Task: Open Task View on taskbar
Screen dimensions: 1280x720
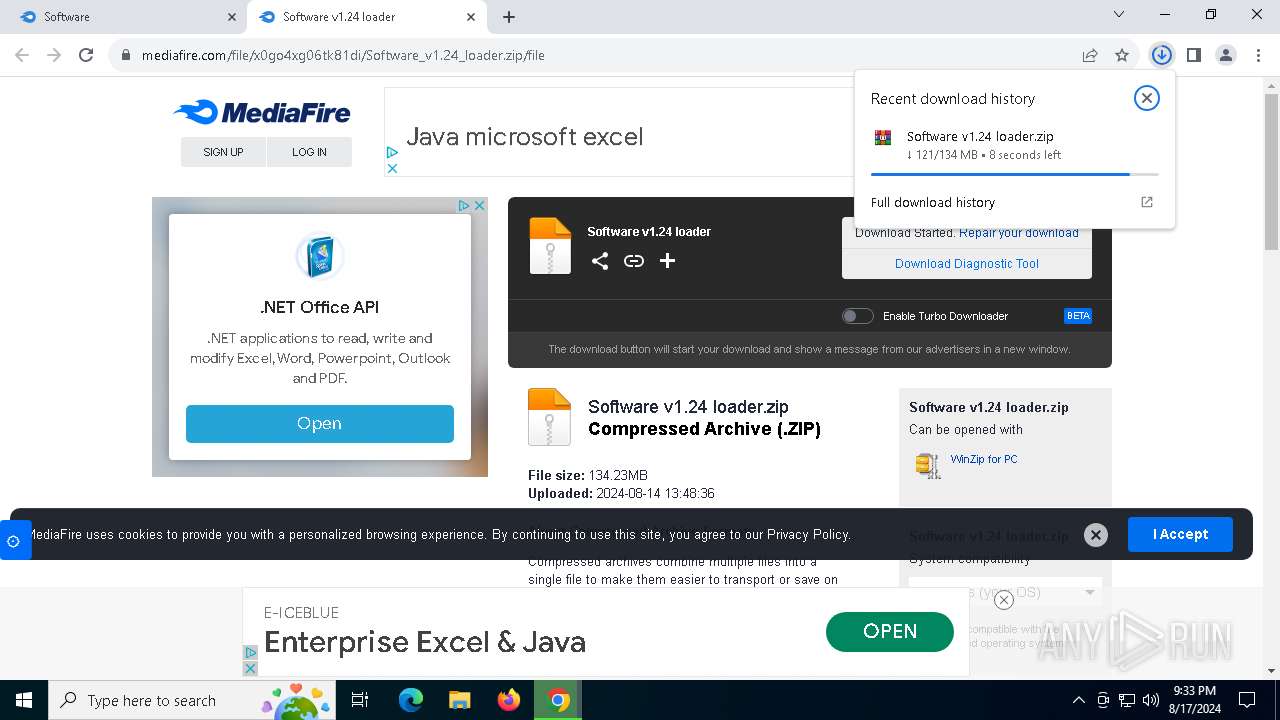Action: [x=360, y=700]
